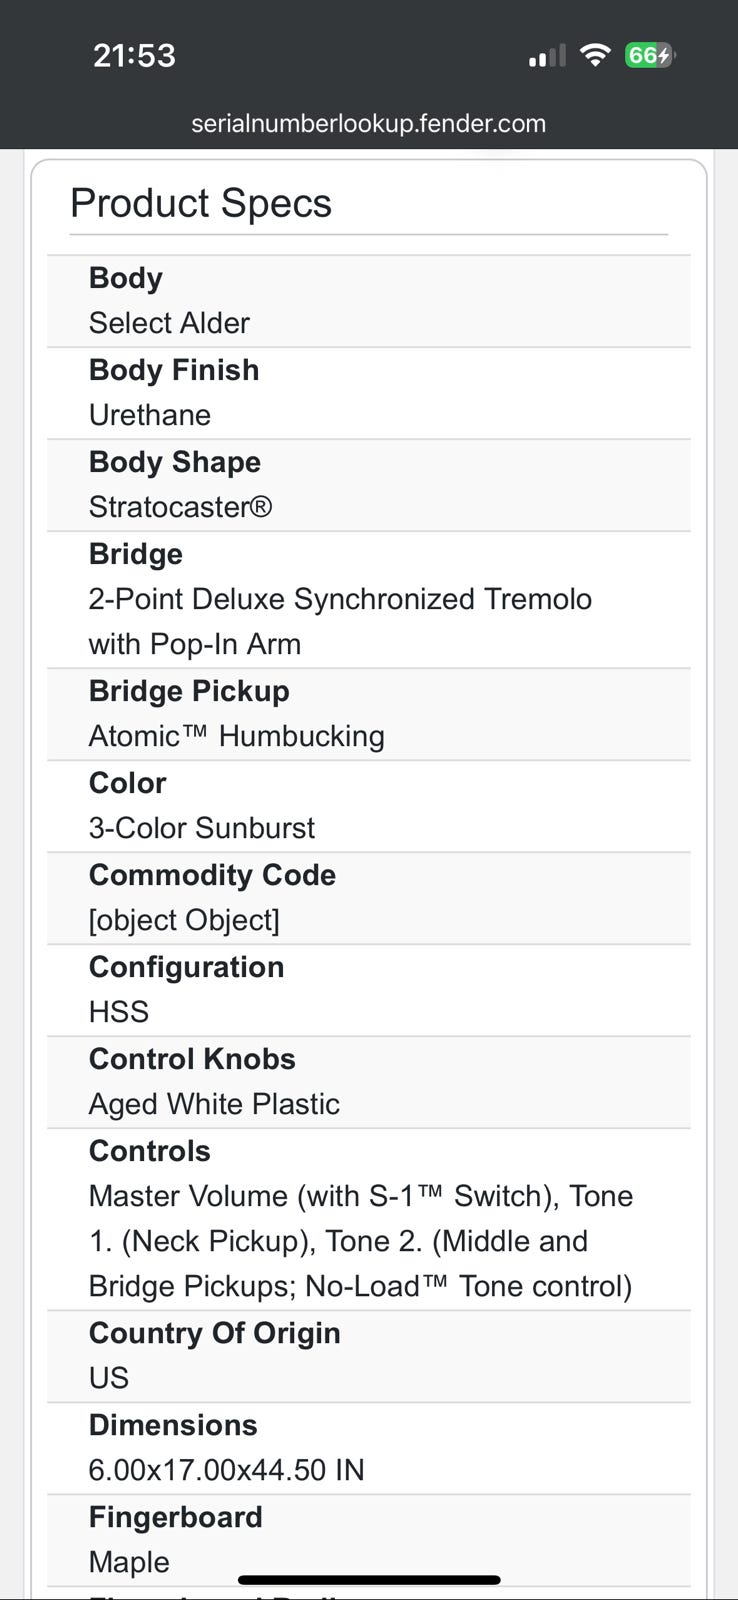Click the Atomic™ Humbucking pickup value
The image size is (738, 1600).
tap(236, 736)
